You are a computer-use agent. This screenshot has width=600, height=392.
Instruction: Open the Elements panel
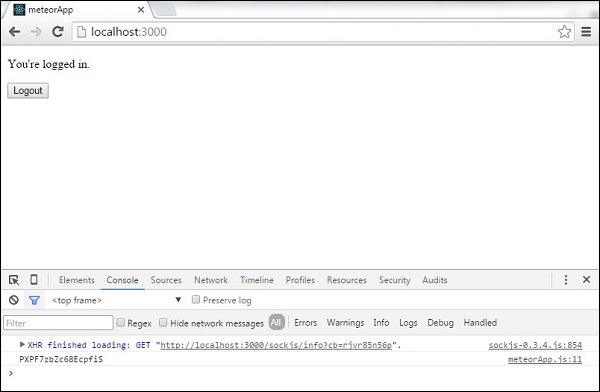[x=77, y=280]
